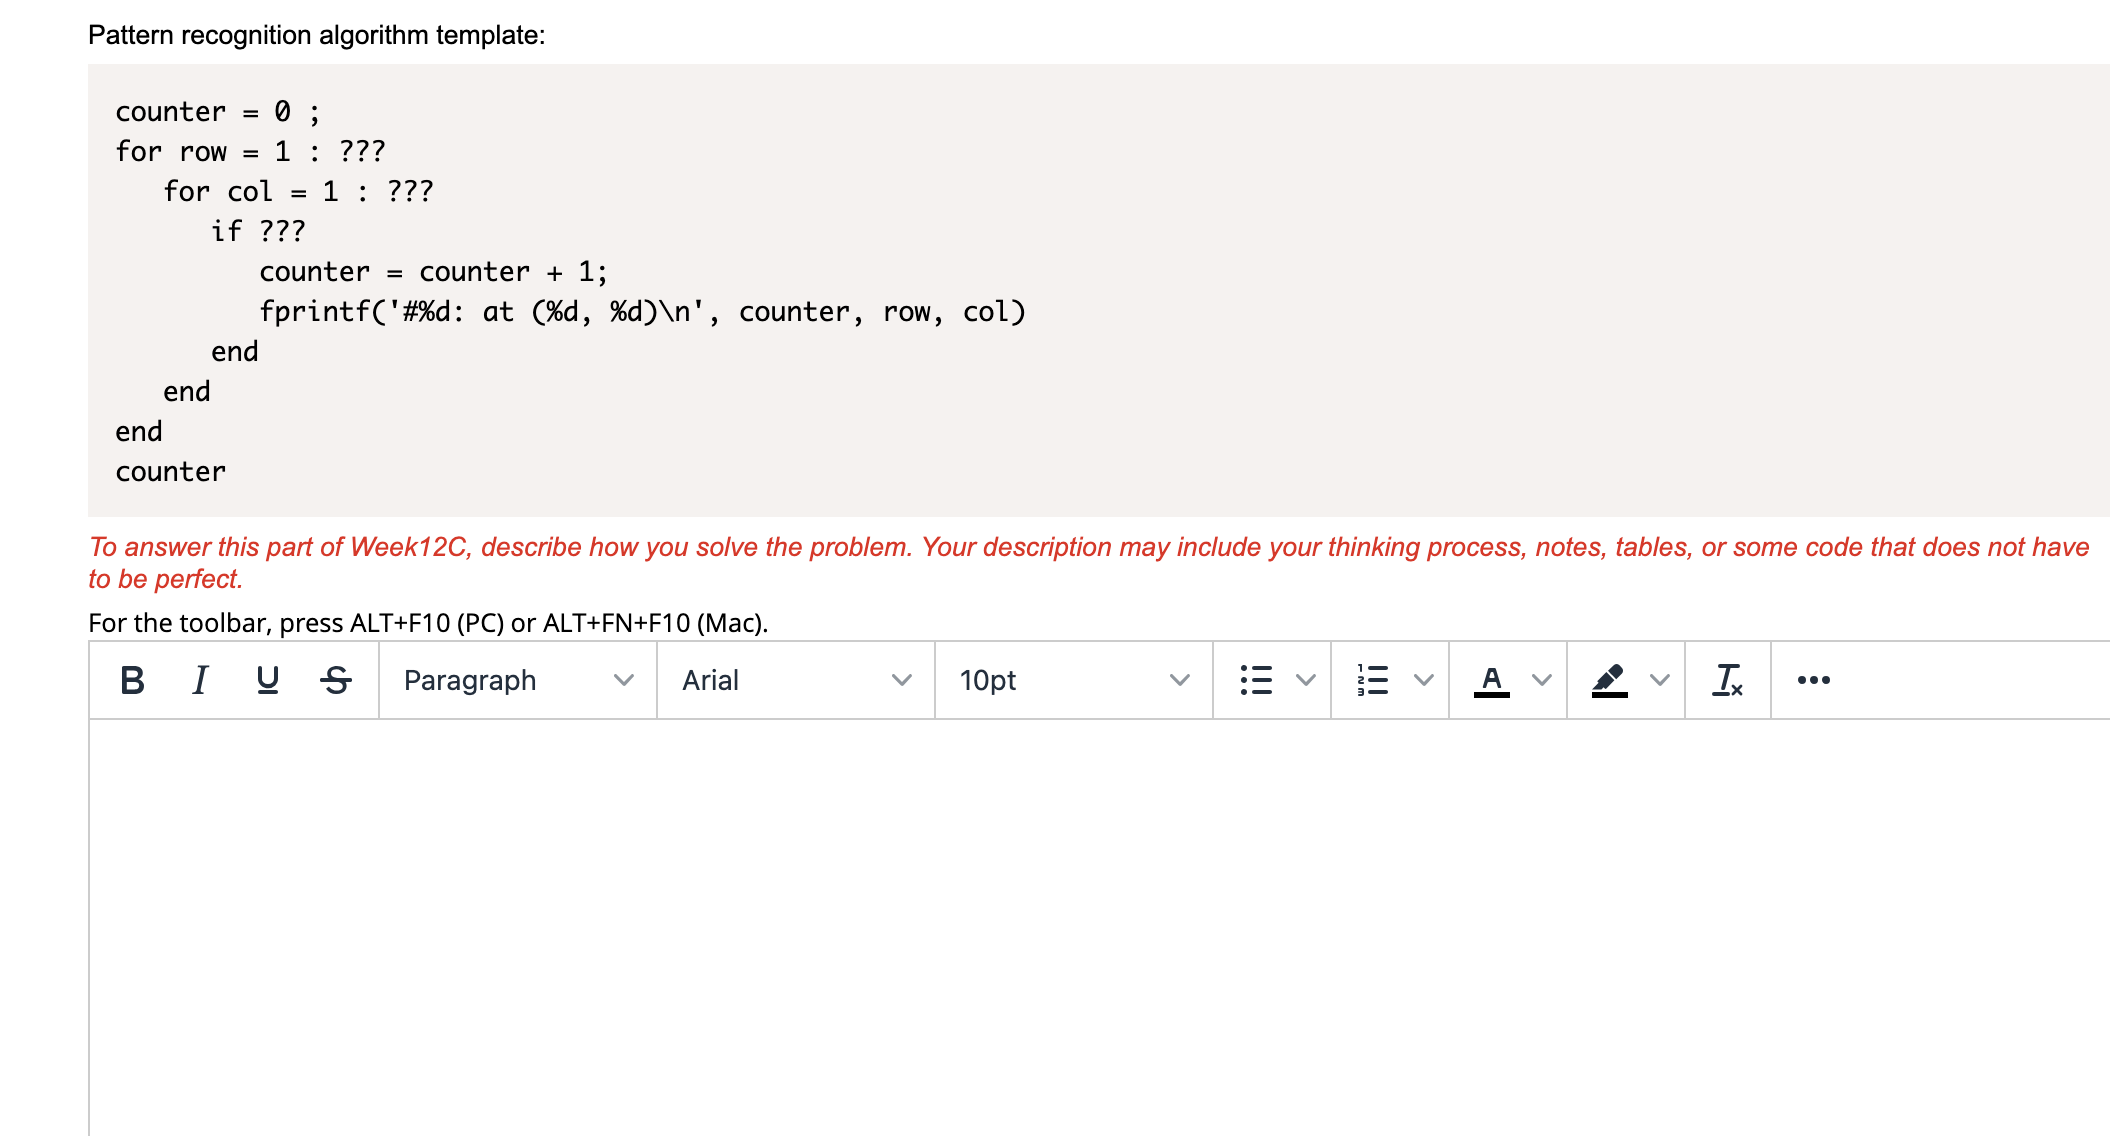Screen dimensions: 2110x1136
Task: Toggle bold formatting in editor toolbar
Action: coord(132,680)
